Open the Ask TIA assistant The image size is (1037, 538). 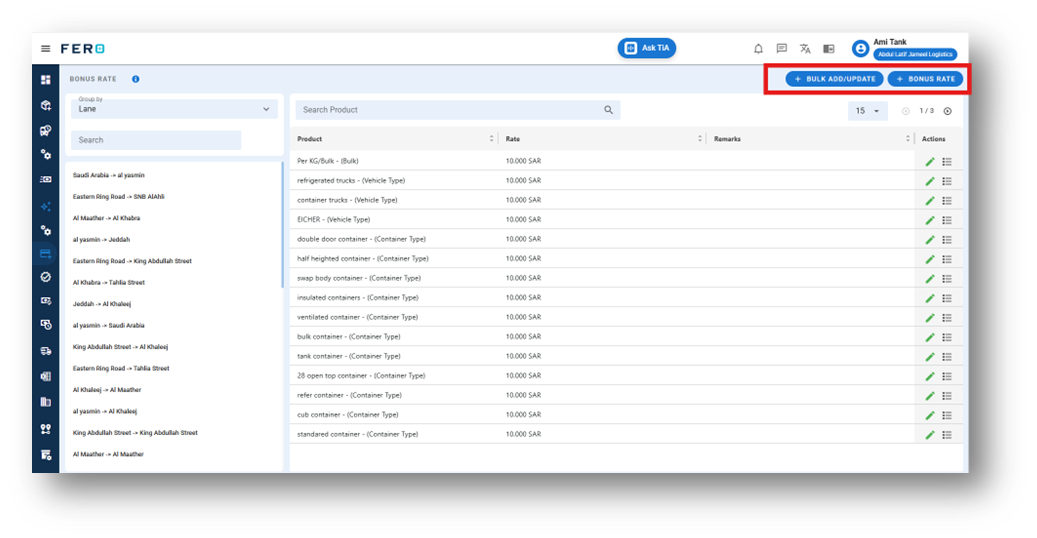tap(647, 48)
